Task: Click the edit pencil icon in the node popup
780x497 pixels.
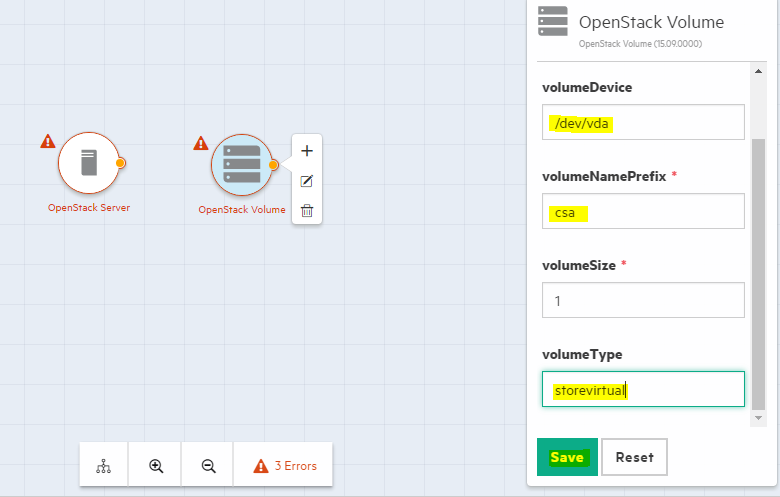Action: 307,181
